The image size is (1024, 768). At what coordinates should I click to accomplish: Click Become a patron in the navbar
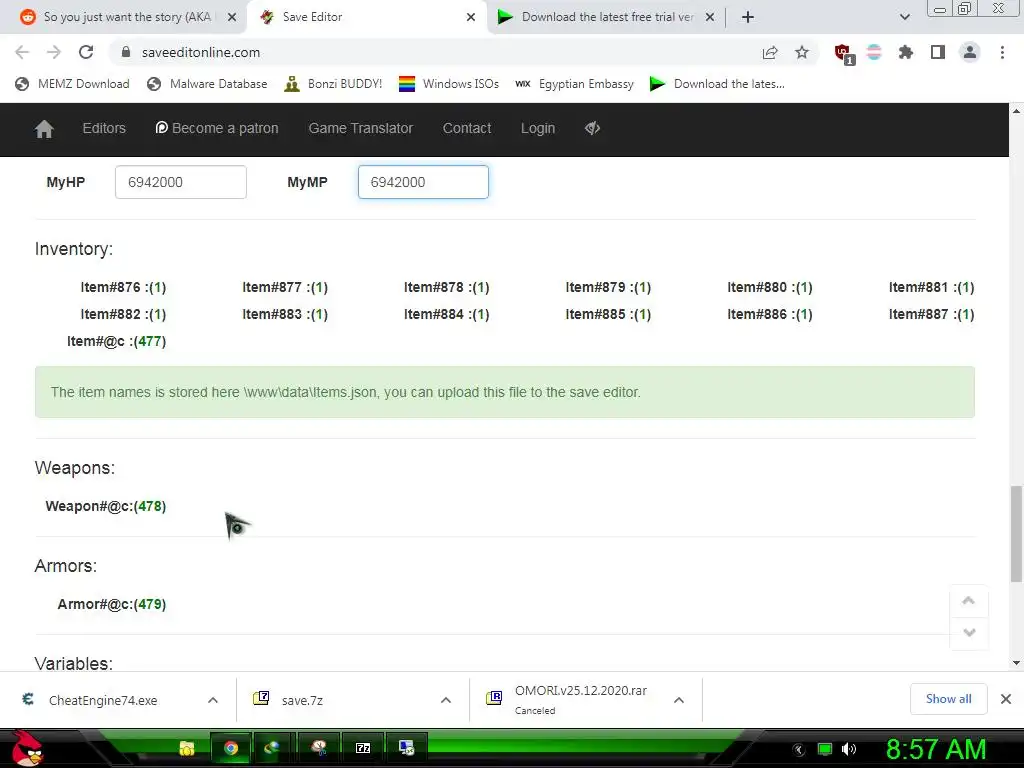pos(217,128)
